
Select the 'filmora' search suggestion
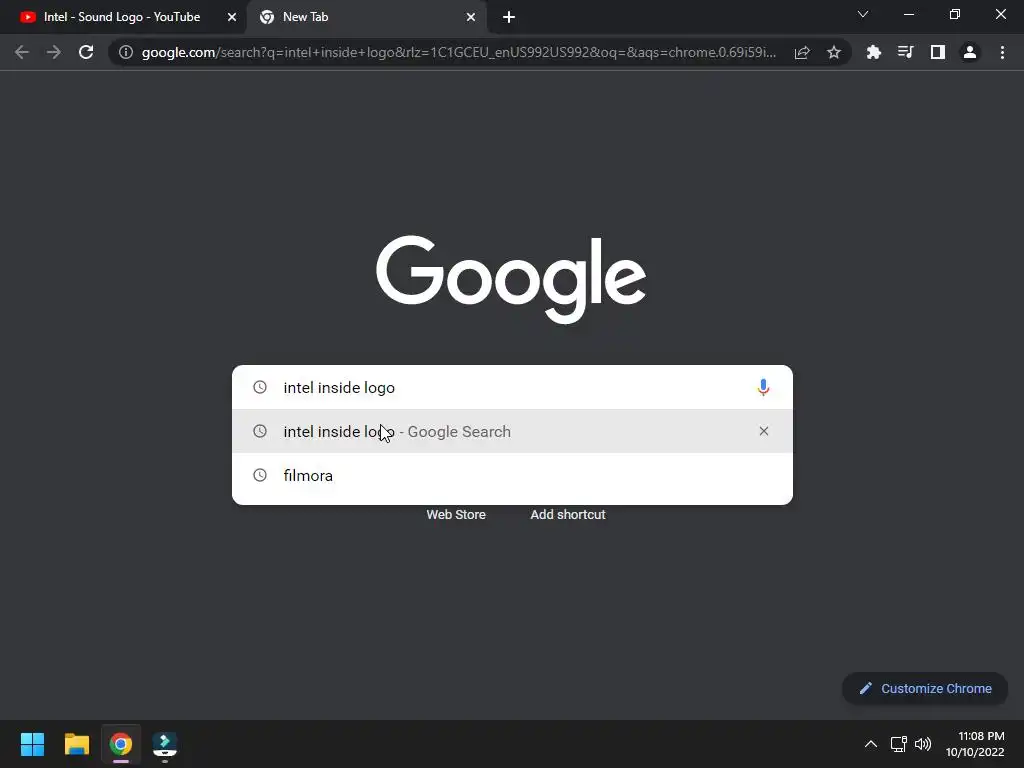tap(512, 475)
